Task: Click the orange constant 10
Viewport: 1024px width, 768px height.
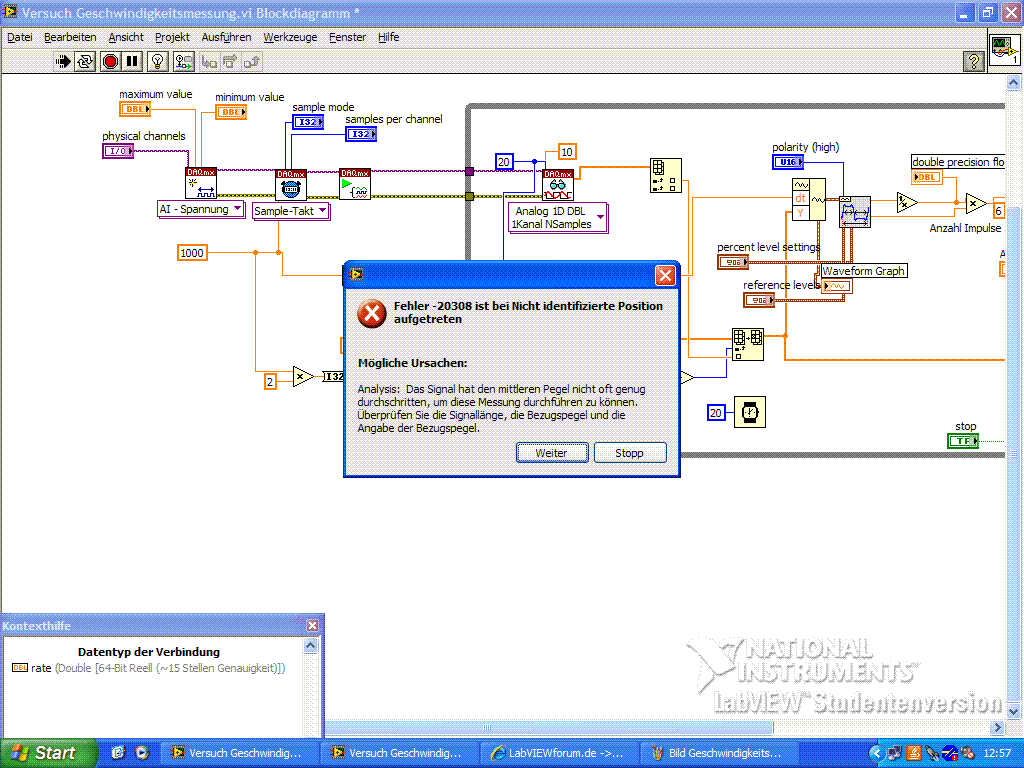Action: [567, 152]
